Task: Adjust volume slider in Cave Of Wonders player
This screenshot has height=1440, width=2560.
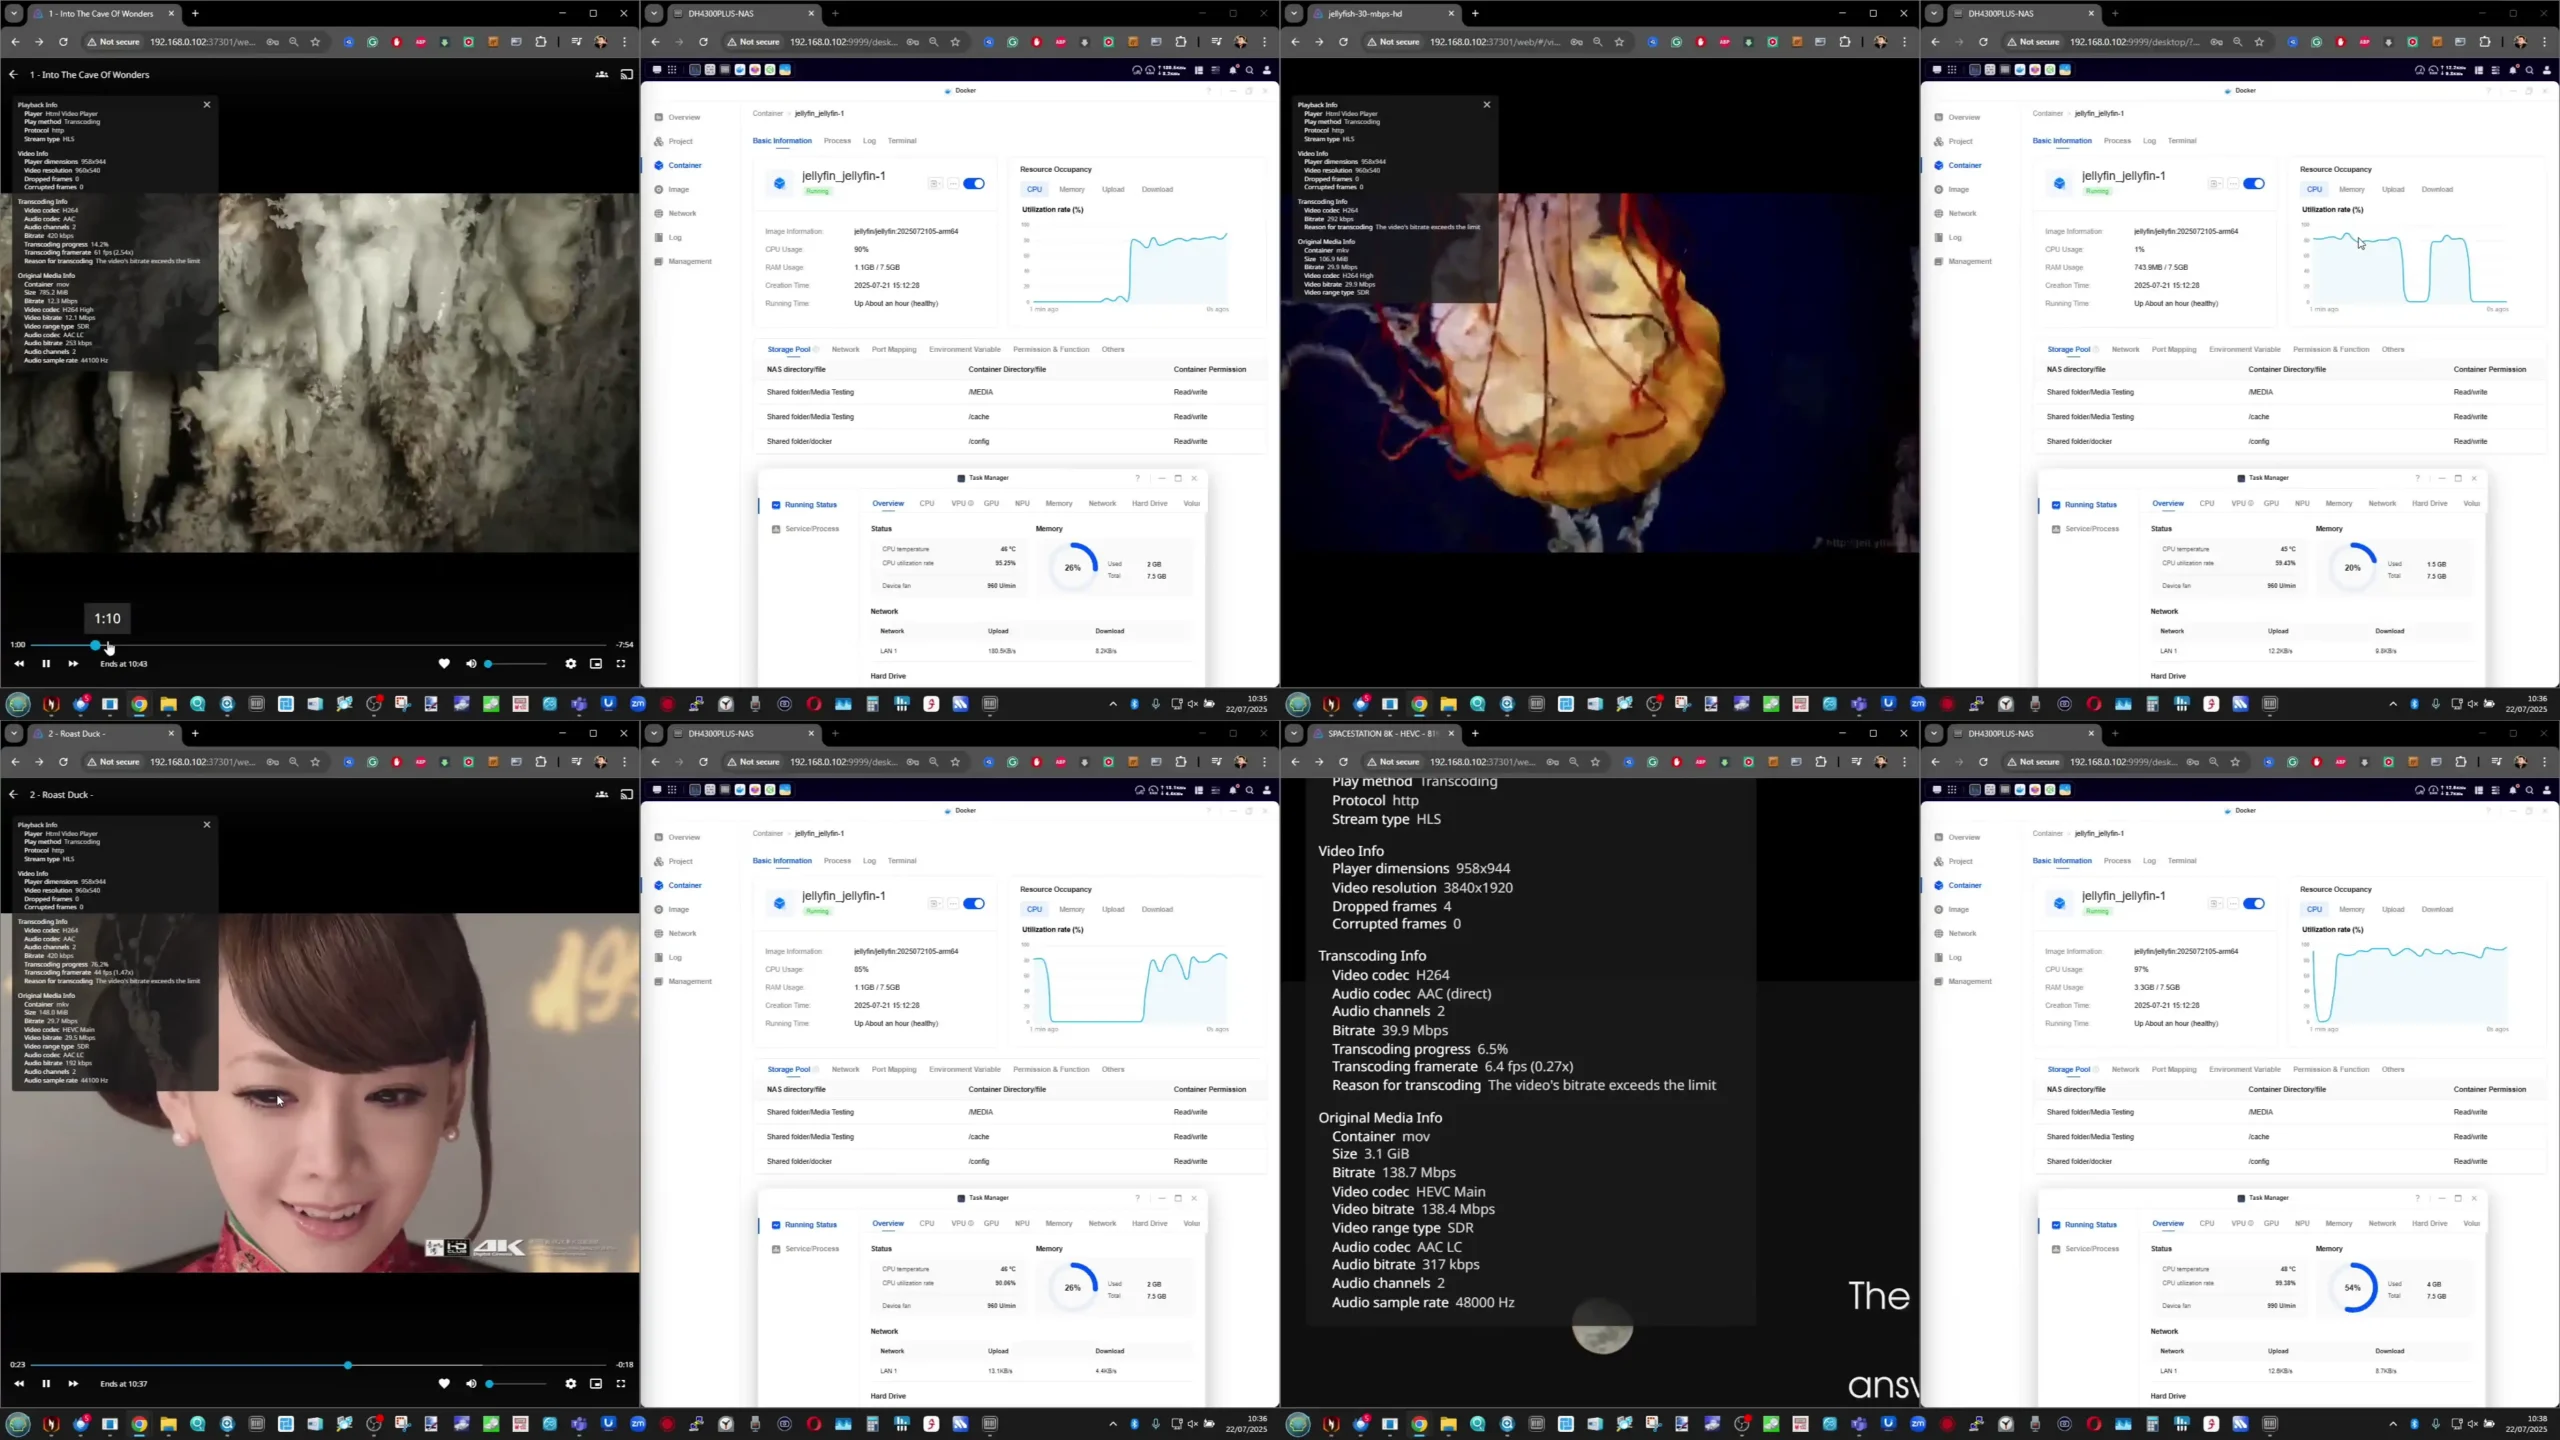Action: [x=517, y=664]
